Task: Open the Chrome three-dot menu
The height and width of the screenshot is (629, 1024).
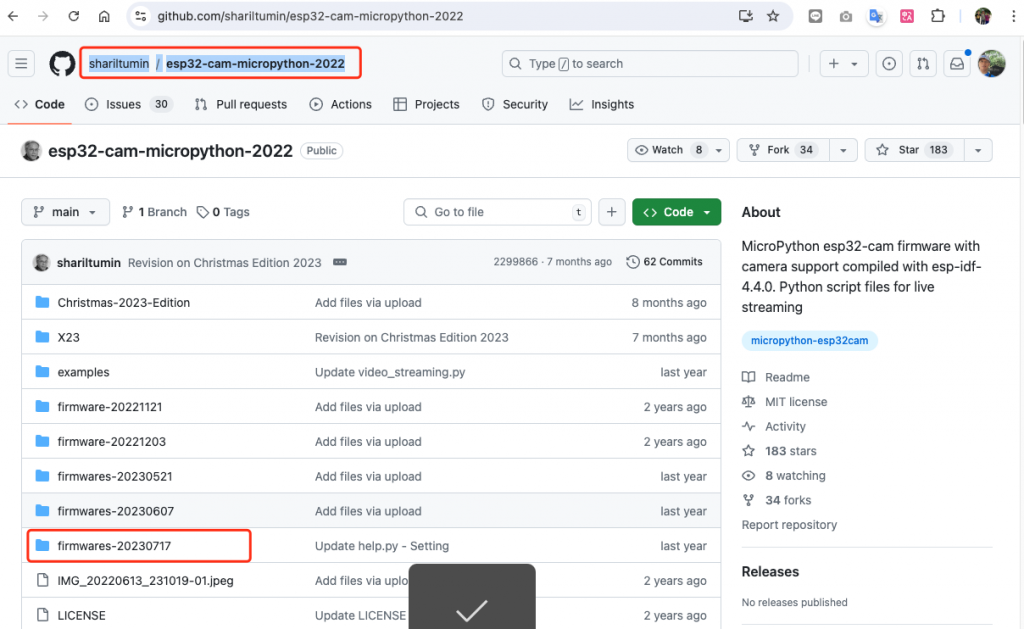Action: coord(1013,16)
